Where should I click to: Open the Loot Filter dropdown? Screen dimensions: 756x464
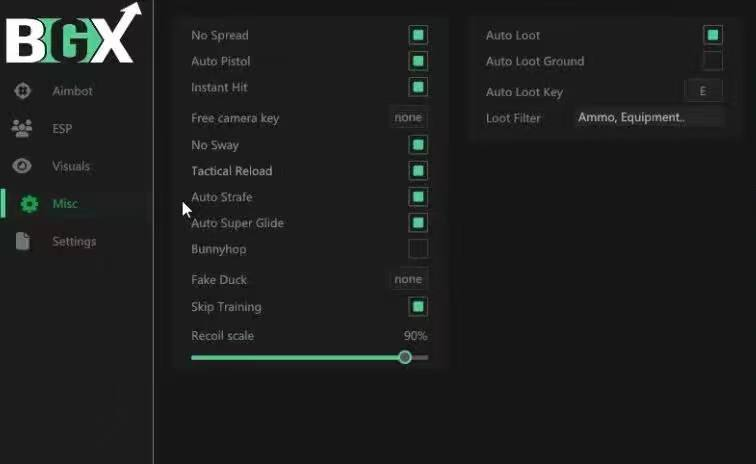(648, 118)
